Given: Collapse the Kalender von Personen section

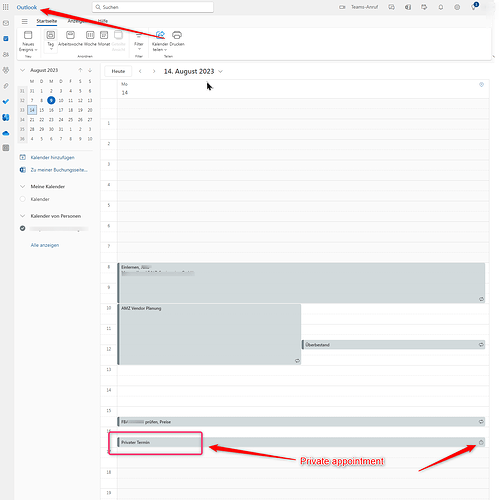Looking at the screenshot, I should [x=23, y=216].
